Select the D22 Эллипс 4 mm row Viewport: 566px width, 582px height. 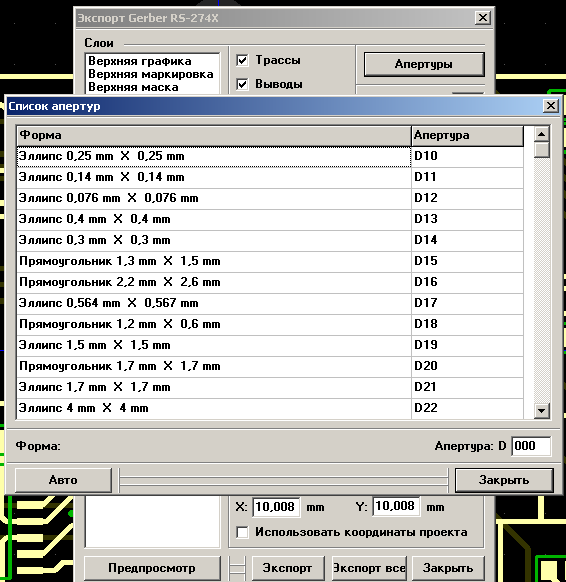coord(270,409)
